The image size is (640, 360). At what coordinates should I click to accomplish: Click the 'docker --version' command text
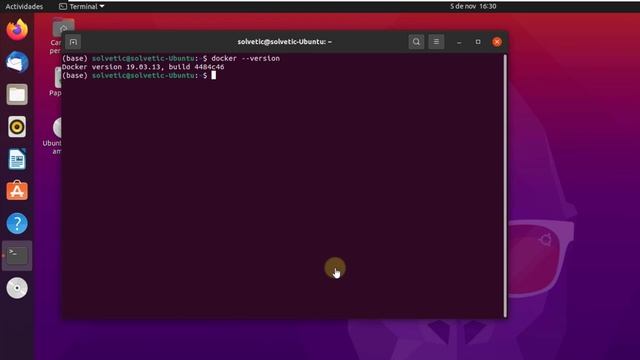[x=245, y=58]
